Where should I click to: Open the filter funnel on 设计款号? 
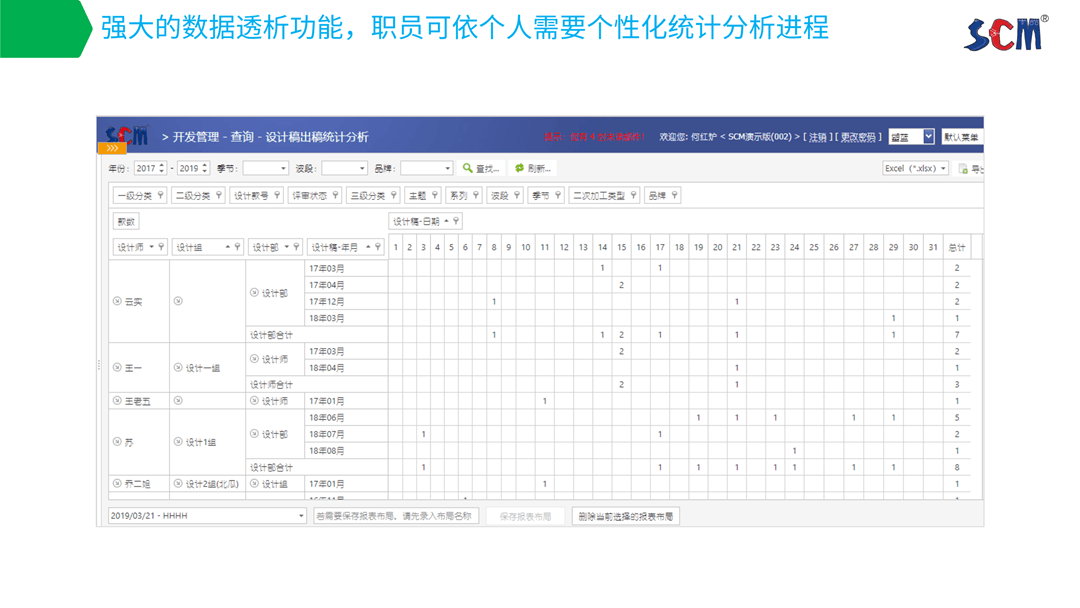pyautogui.click(x=277, y=196)
